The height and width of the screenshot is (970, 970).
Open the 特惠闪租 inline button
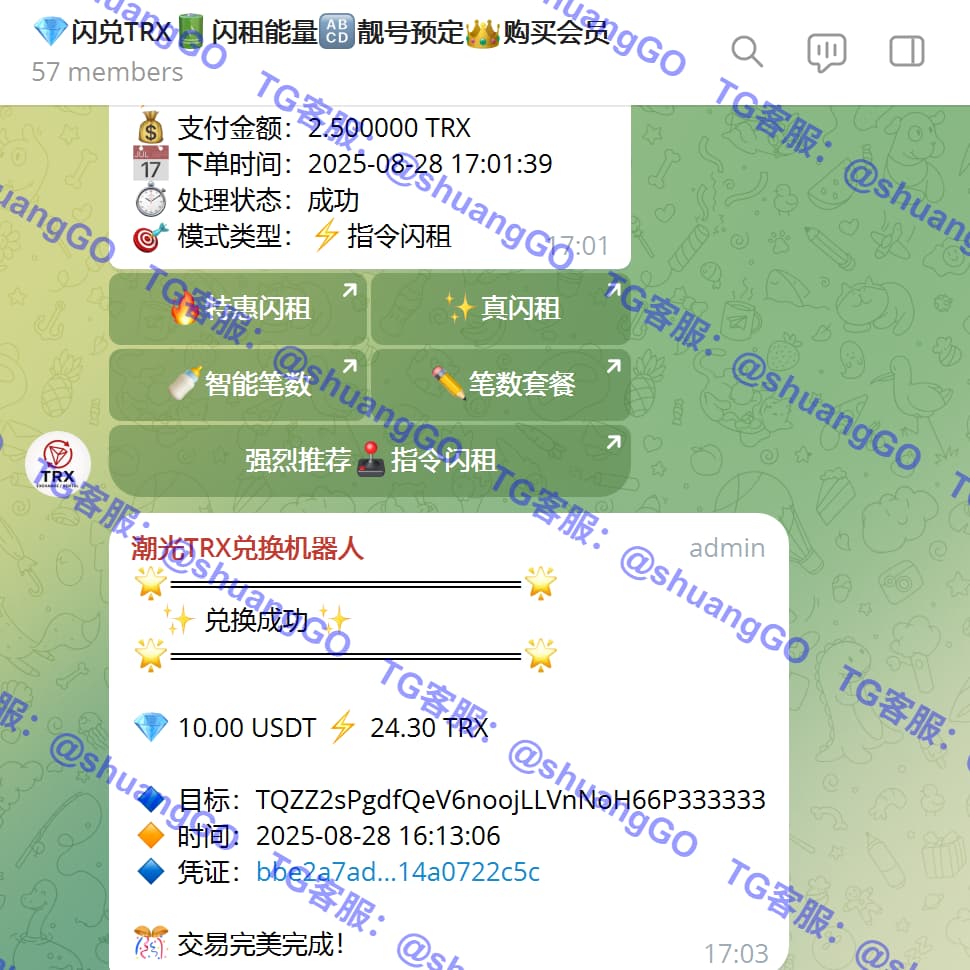point(239,308)
